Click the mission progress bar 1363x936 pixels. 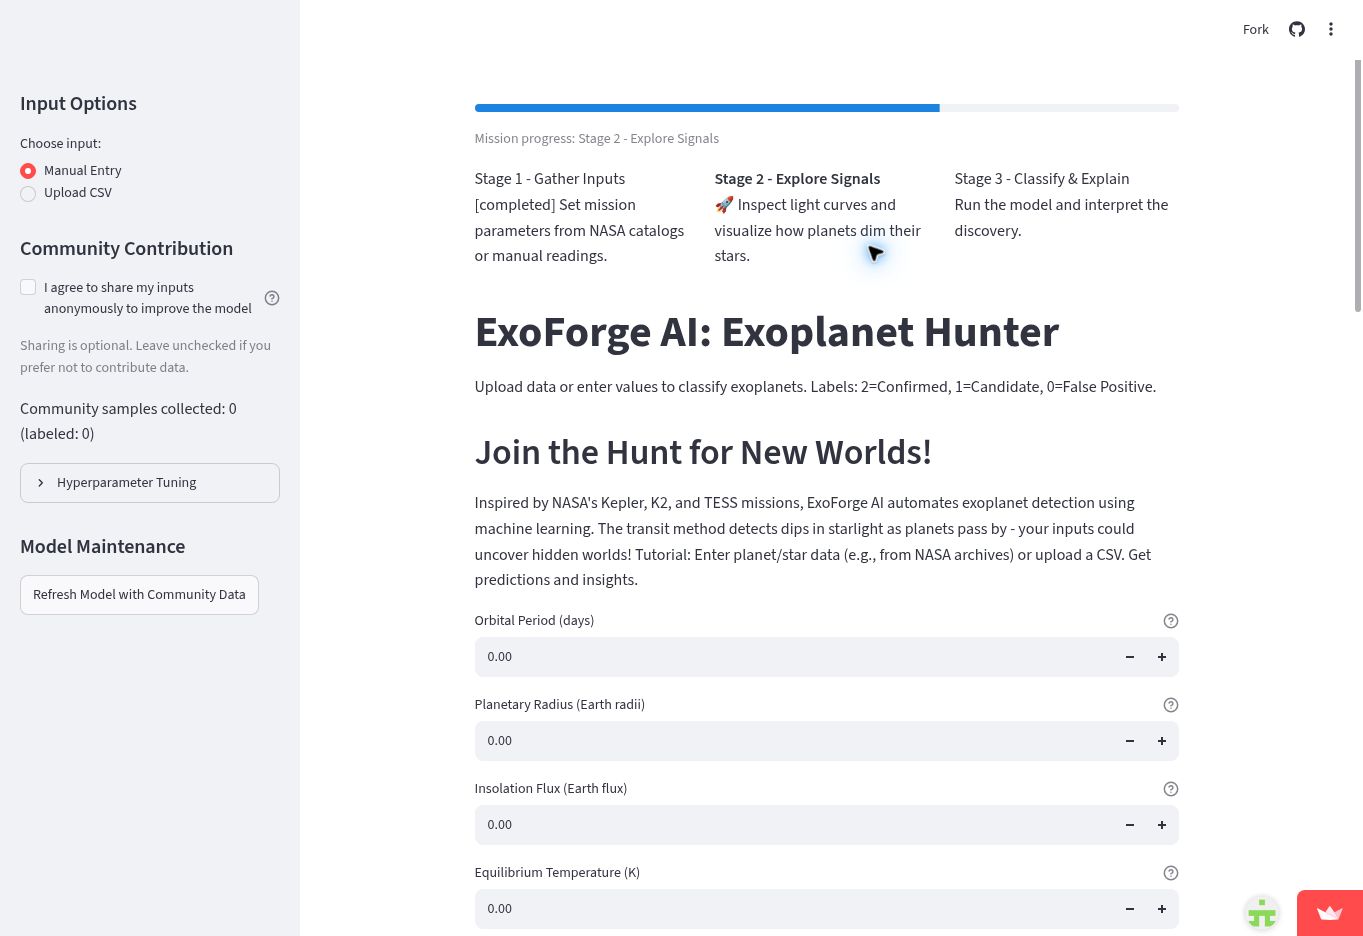tap(827, 108)
